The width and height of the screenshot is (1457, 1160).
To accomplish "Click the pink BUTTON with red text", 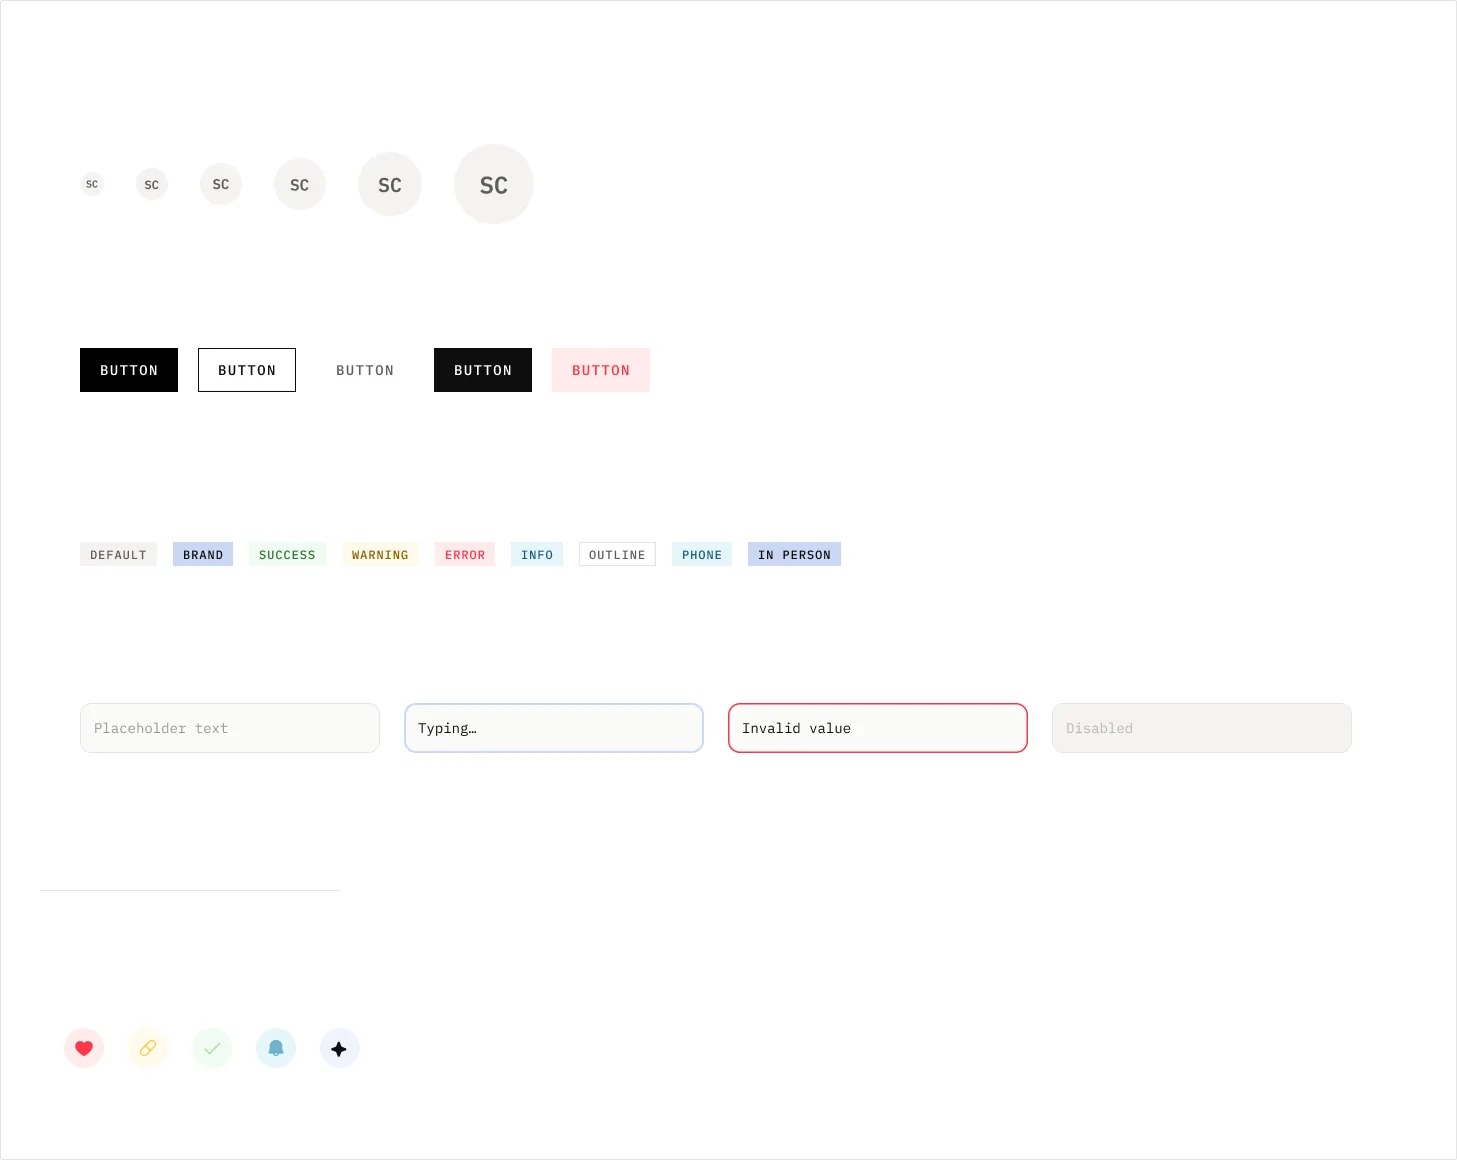I will [x=601, y=370].
